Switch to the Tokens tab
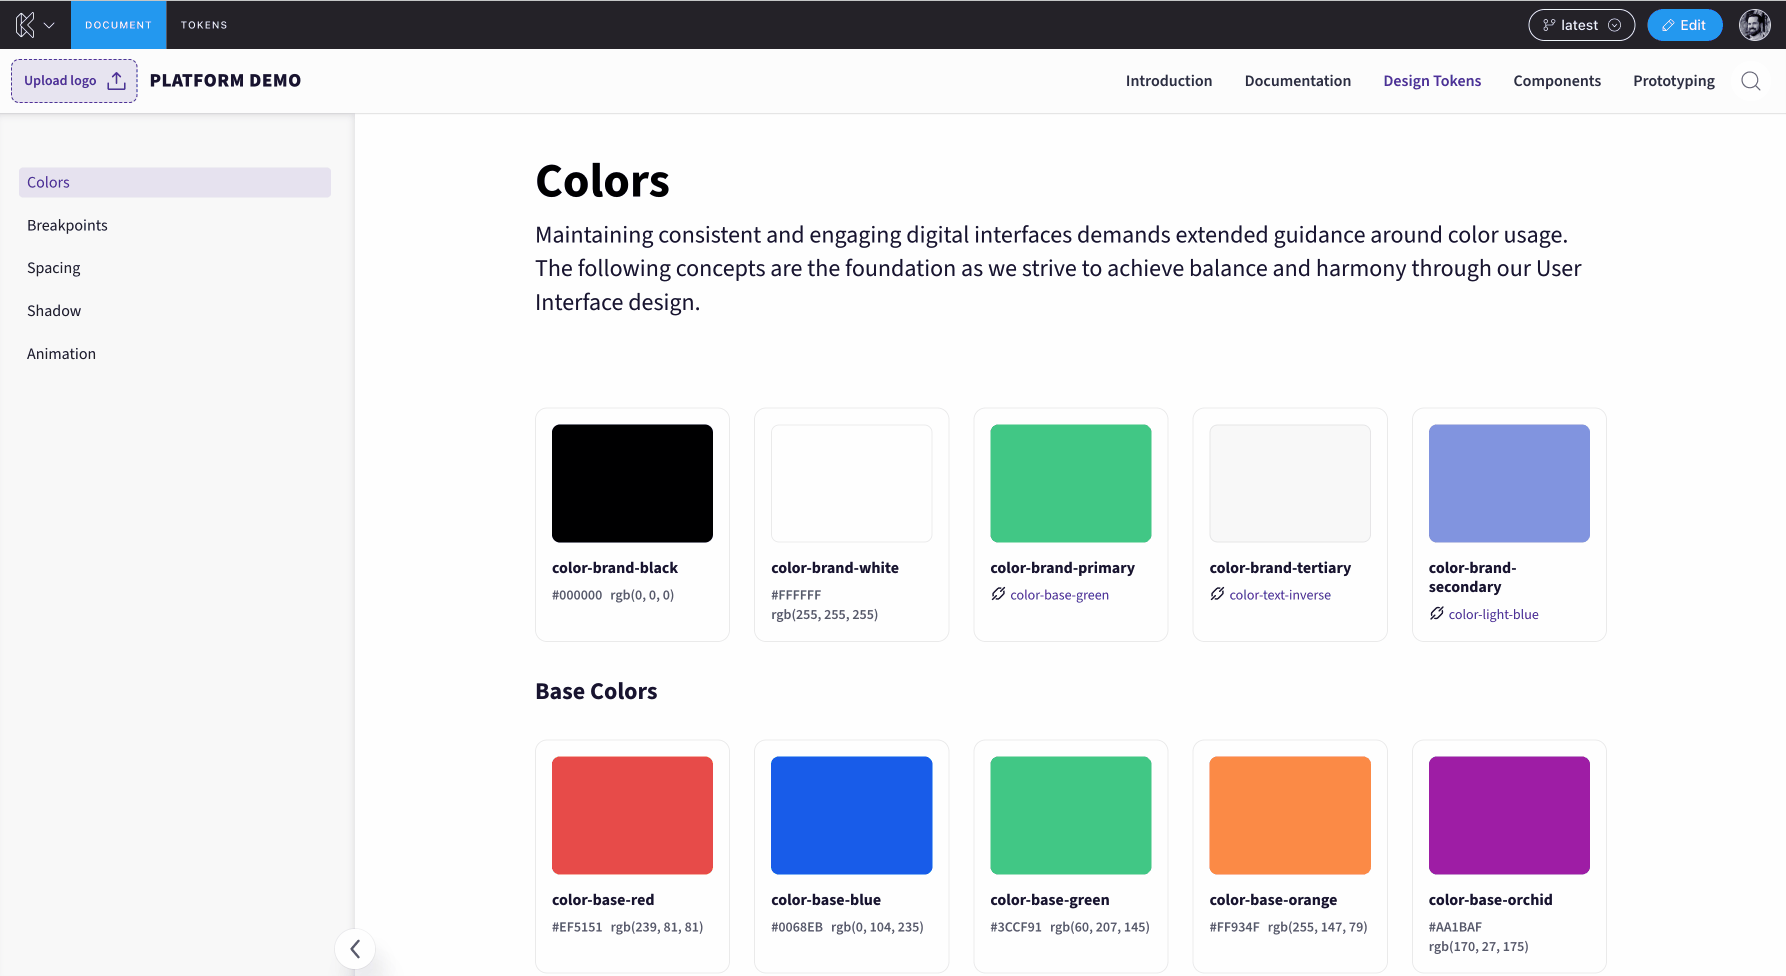Viewport: 1786px width, 976px height. 204,25
